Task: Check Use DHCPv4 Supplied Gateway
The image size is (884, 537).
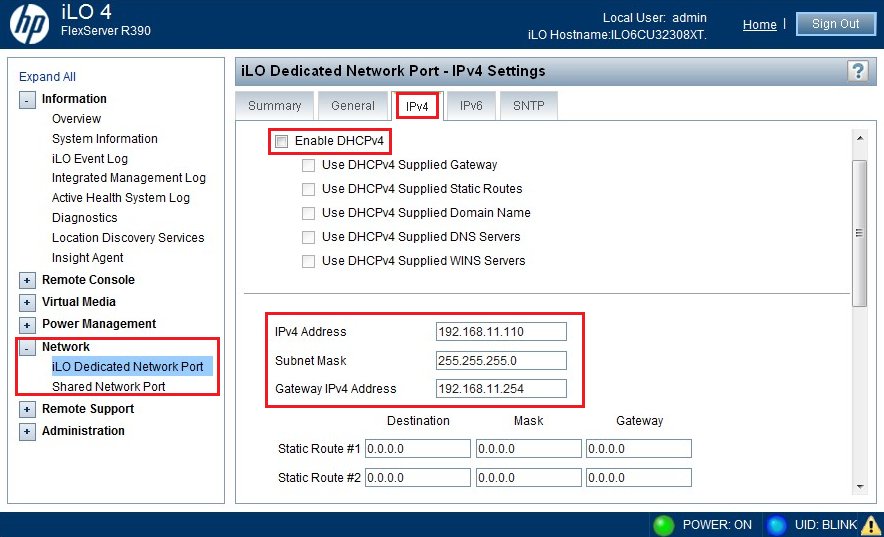Action: click(x=308, y=166)
